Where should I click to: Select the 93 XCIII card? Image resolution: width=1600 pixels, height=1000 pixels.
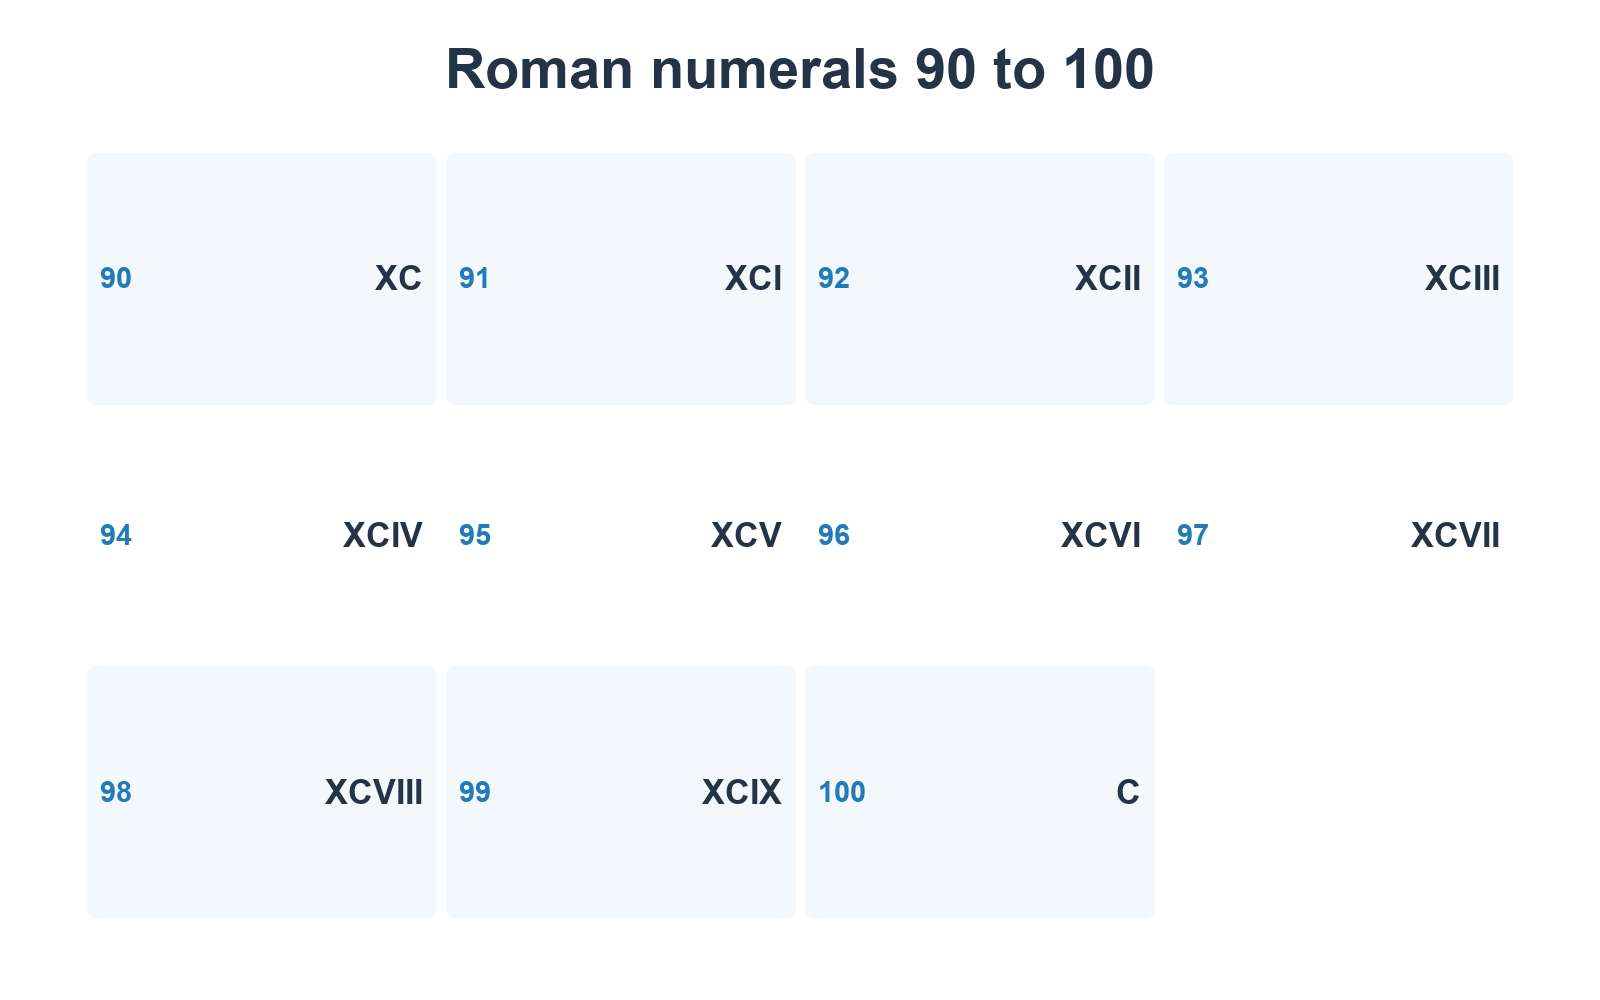click(1339, 279)
